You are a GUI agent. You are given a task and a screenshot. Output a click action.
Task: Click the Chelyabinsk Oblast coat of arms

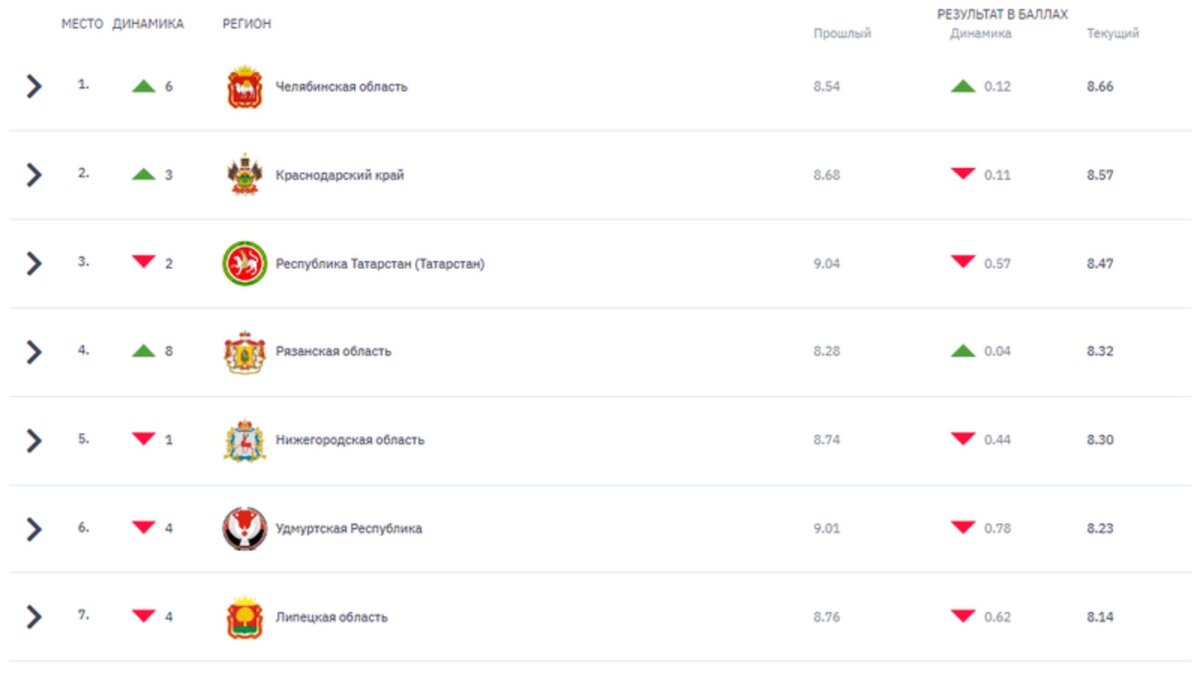point(244,87)
